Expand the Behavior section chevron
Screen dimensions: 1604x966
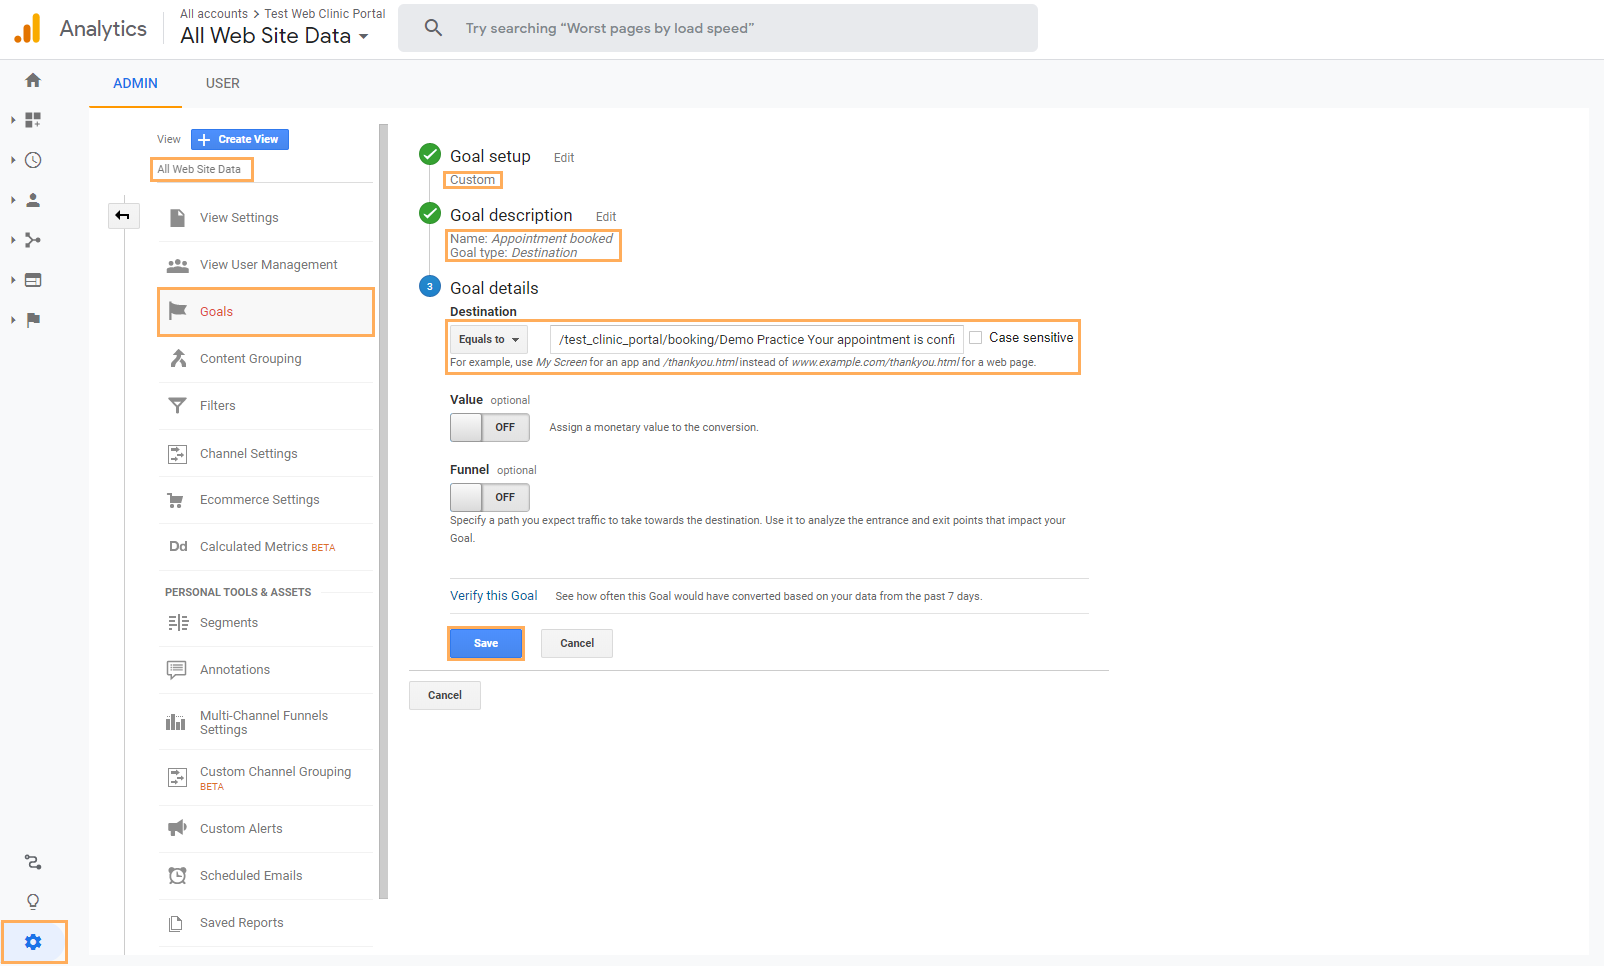pos(12,280)
